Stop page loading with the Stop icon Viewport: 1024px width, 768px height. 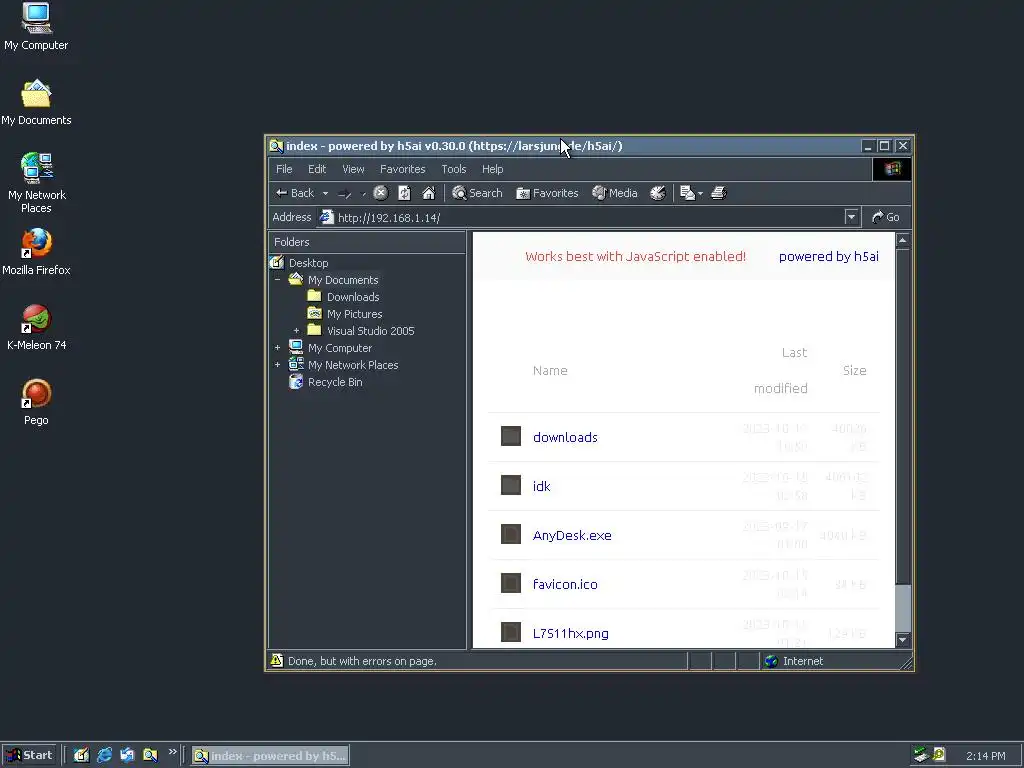[381, 193]
